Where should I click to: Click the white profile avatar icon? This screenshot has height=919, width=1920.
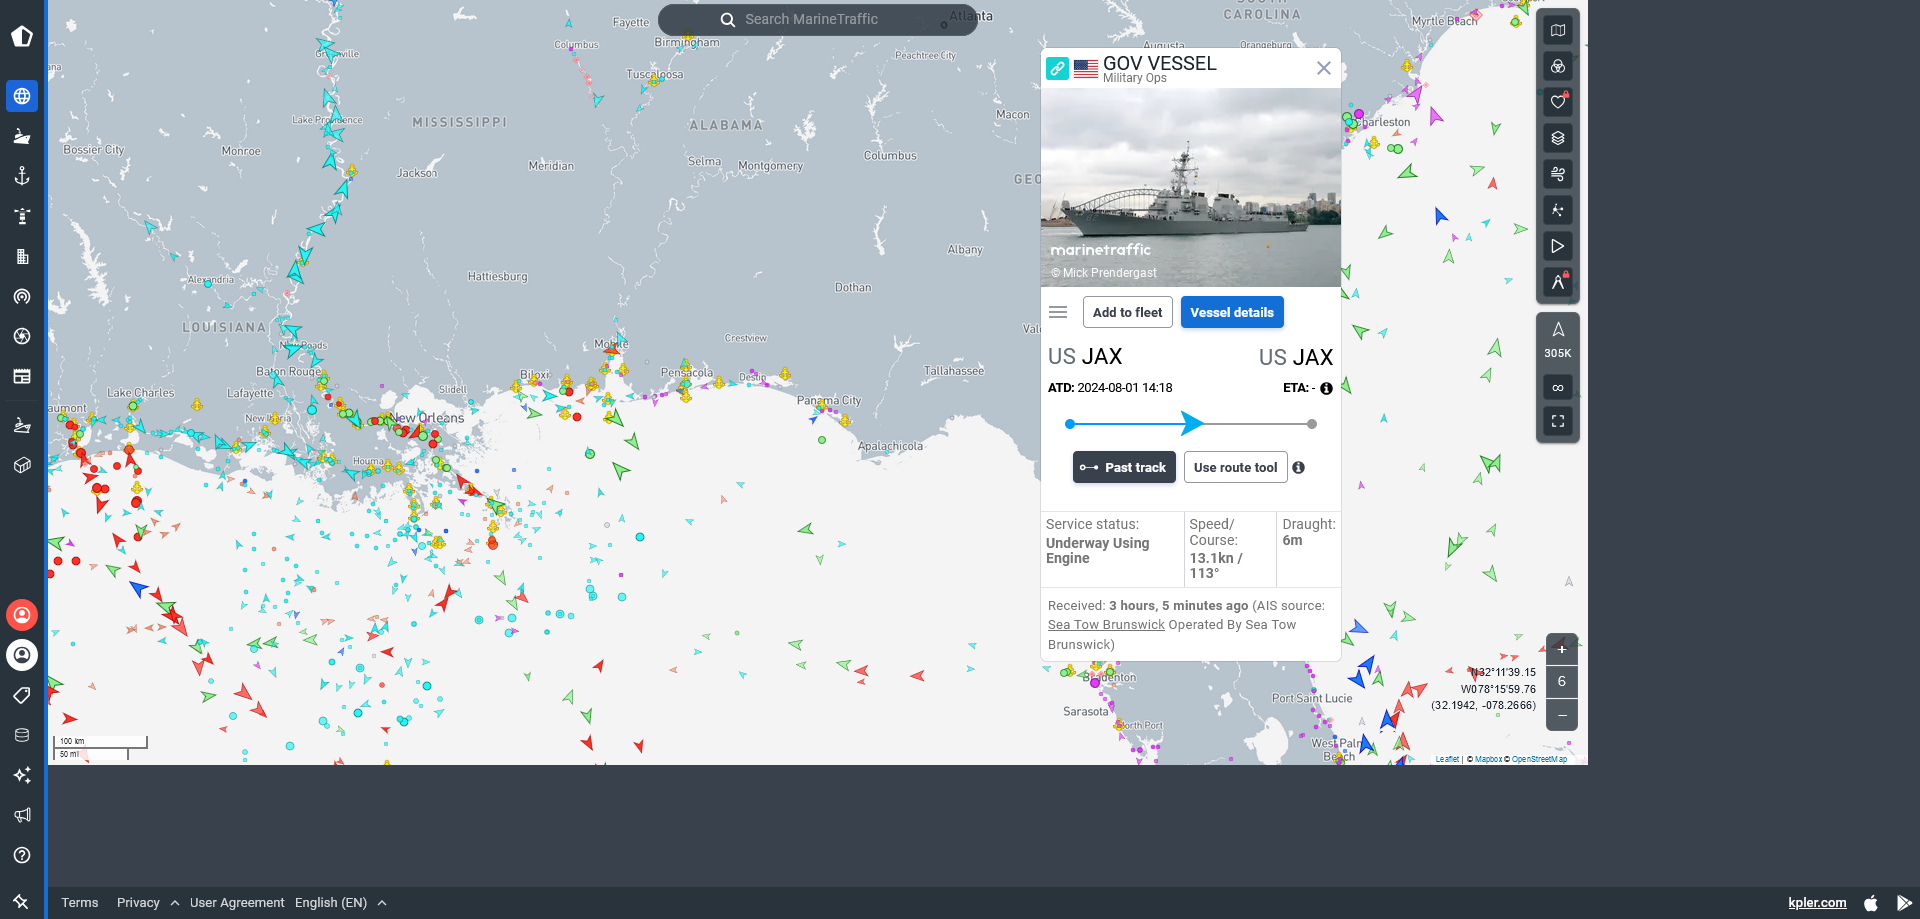point(22,655)
